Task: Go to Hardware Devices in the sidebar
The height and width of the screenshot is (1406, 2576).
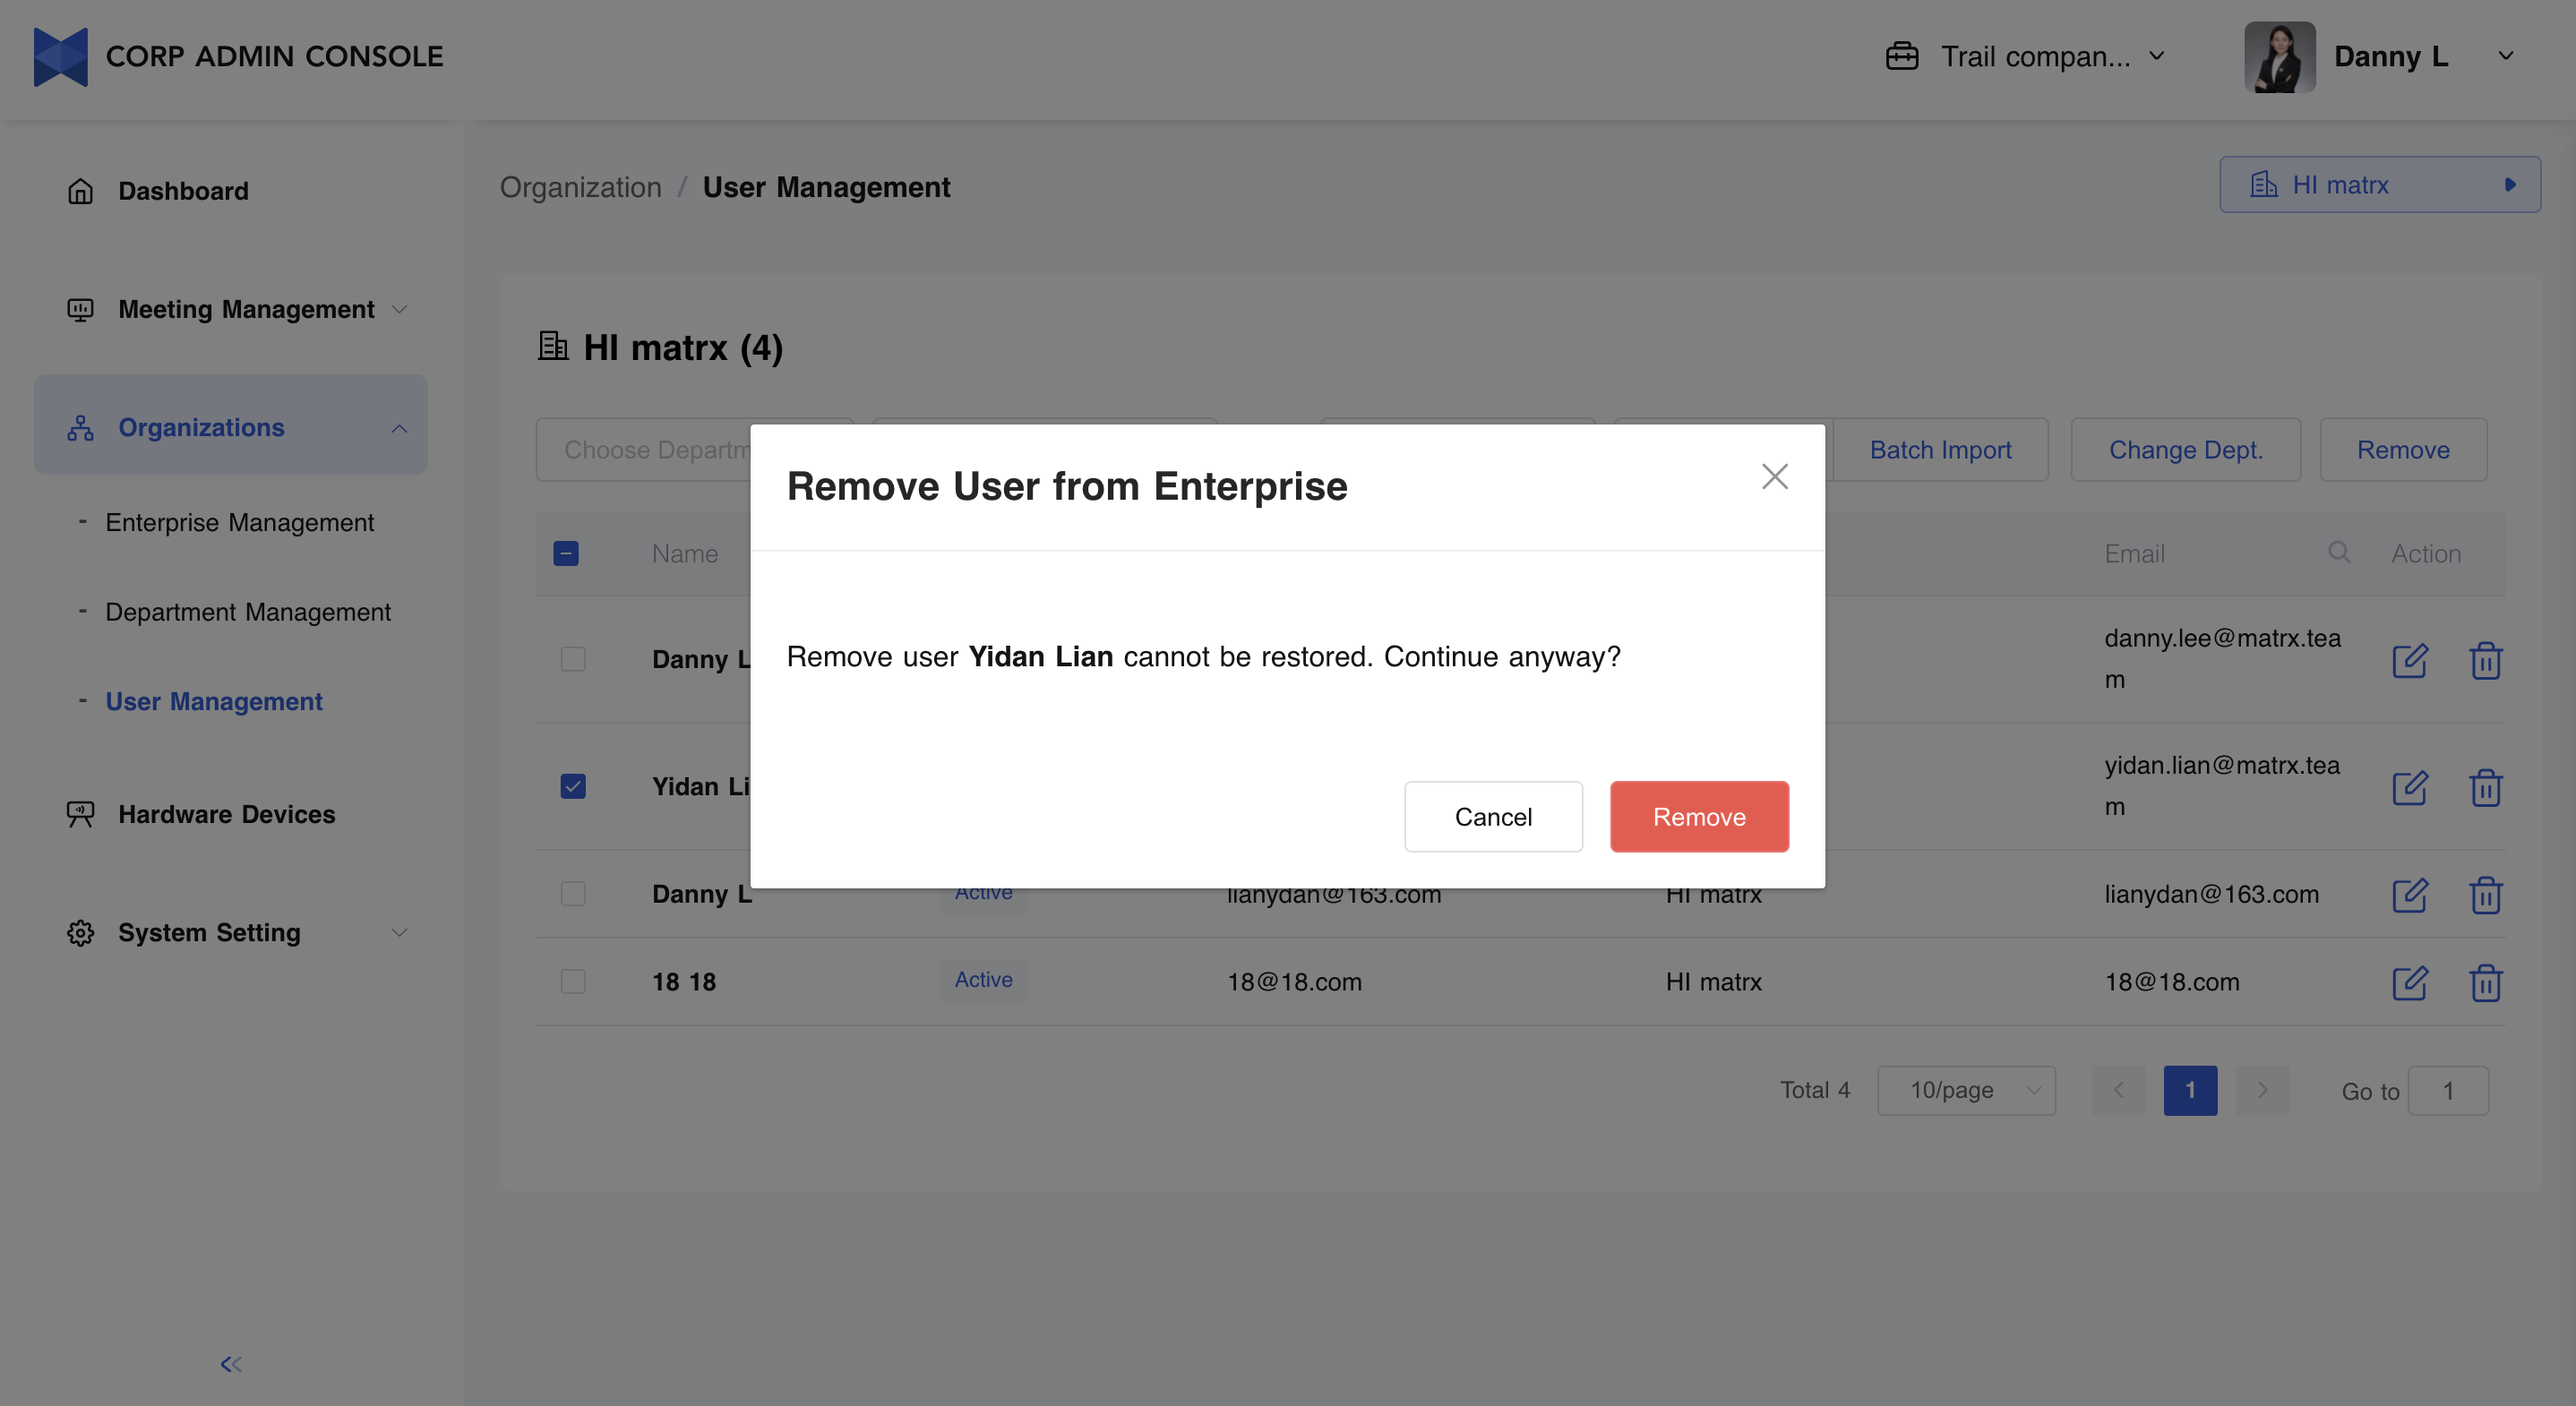Action: coord(226,814)
